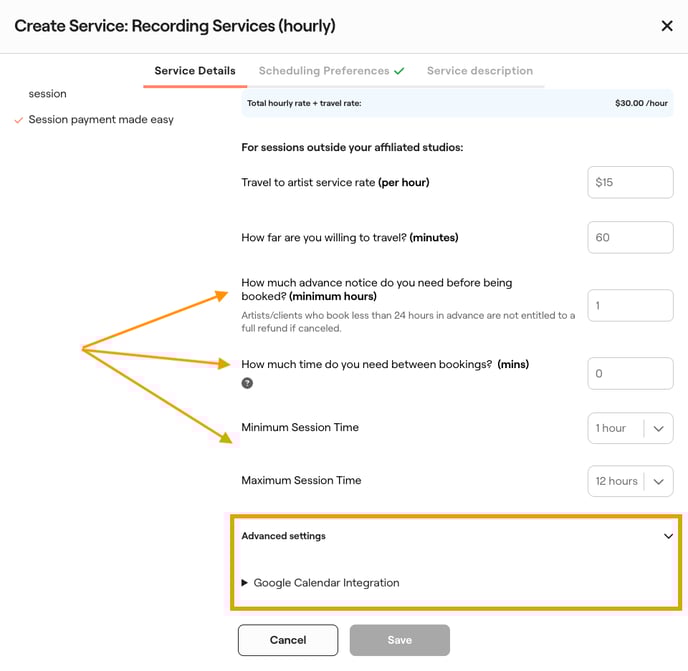The width and height of the screenshot is (688, 671).
Task: Click the checkmark next to Session payment made easy
Action: point(19,120)
